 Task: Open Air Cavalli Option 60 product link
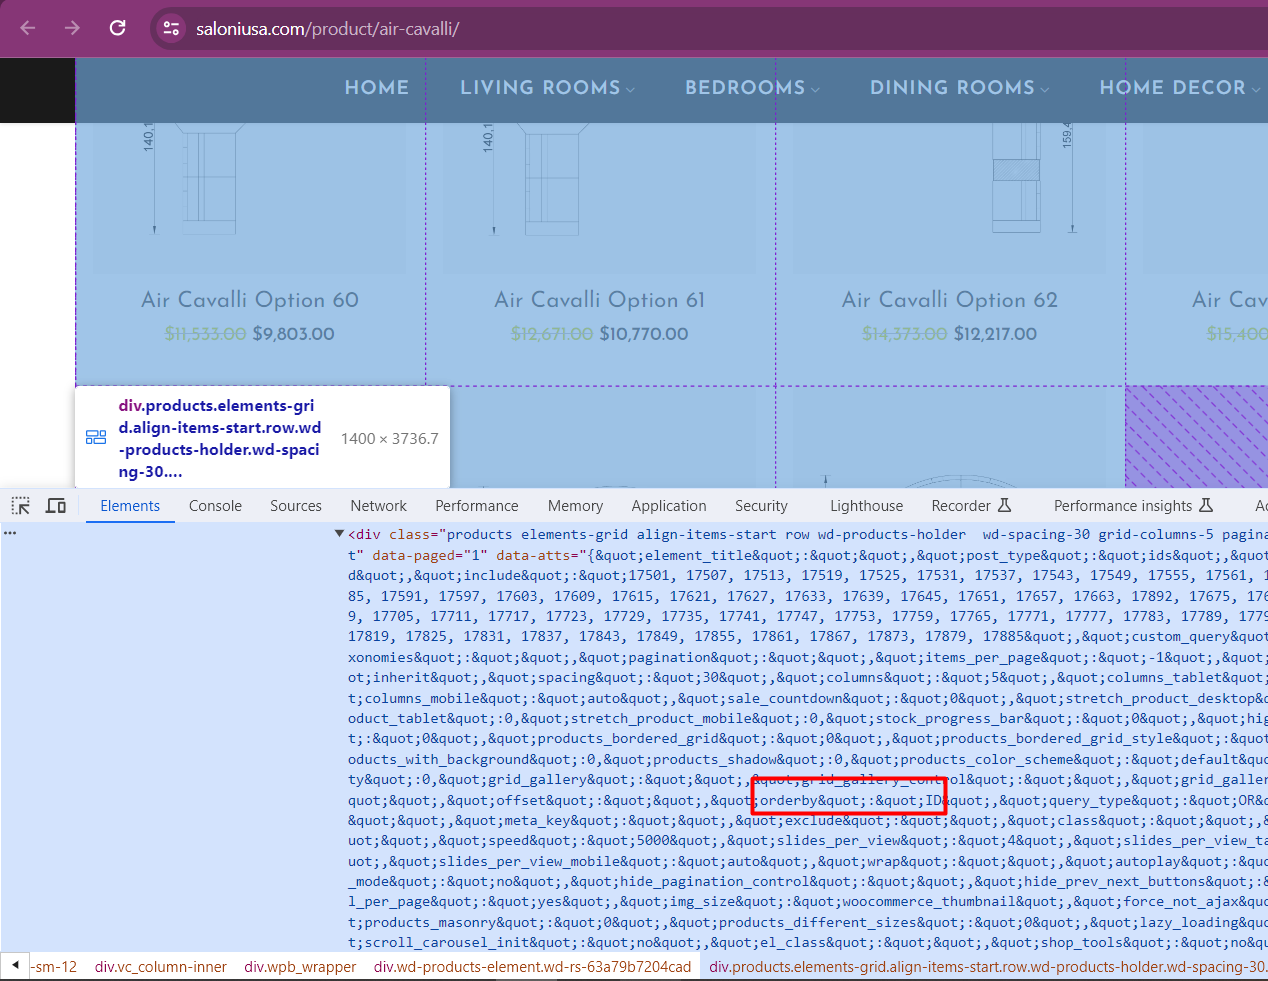coord(250,300)
